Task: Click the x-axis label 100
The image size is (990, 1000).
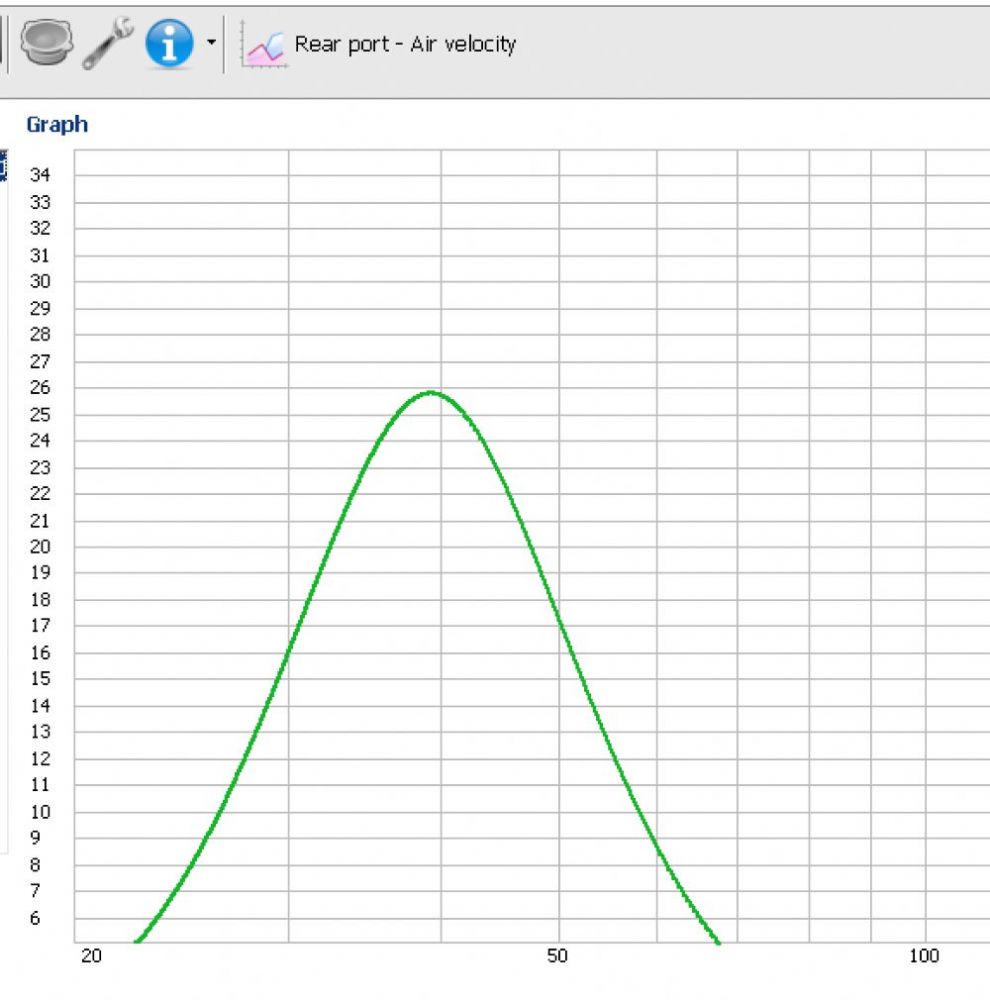Action: (924, 955)
